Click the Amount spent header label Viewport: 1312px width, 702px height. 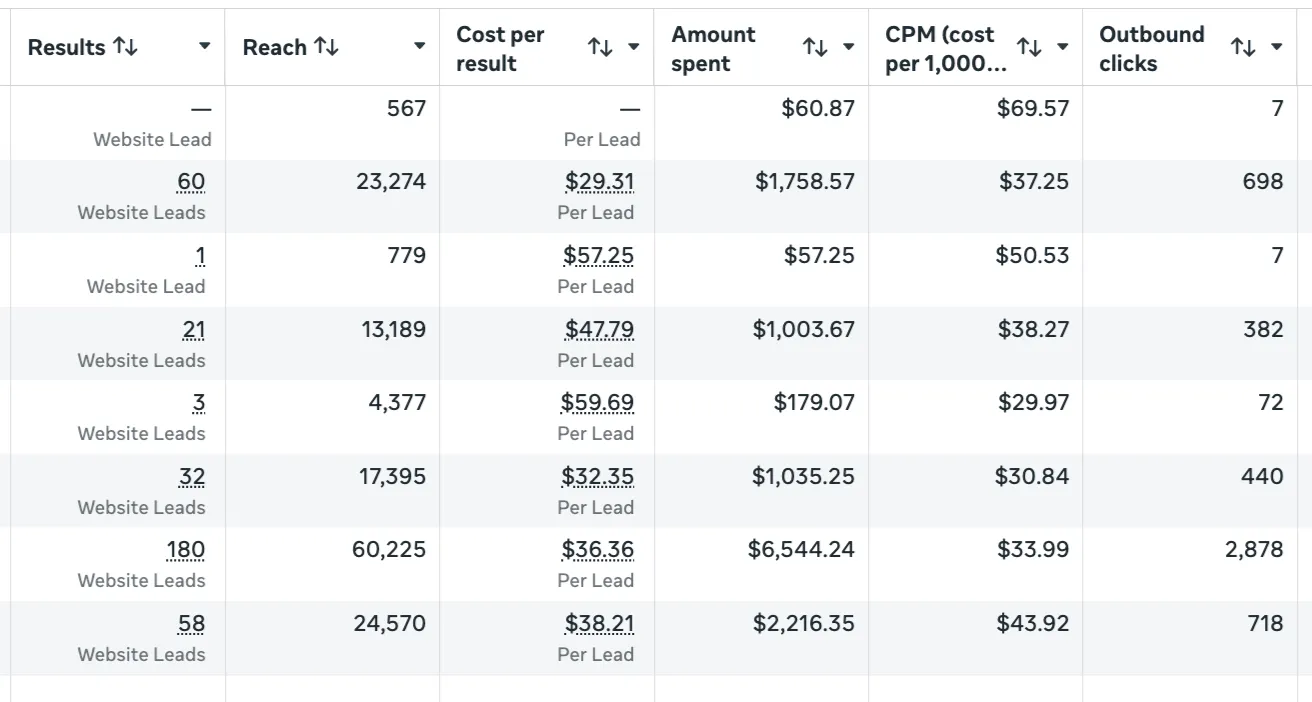point(714,48)
